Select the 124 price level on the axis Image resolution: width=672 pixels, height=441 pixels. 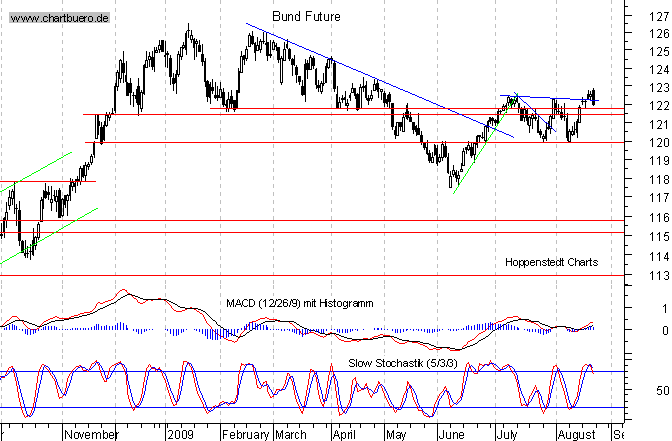[657, 70]
